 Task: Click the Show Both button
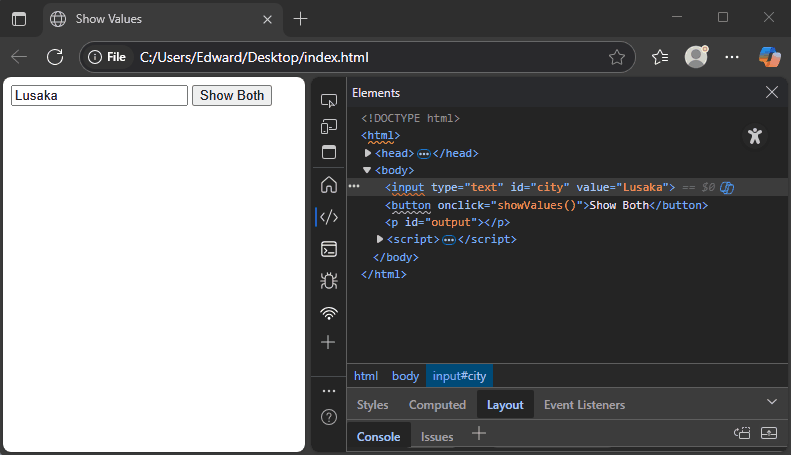point(232,95)
